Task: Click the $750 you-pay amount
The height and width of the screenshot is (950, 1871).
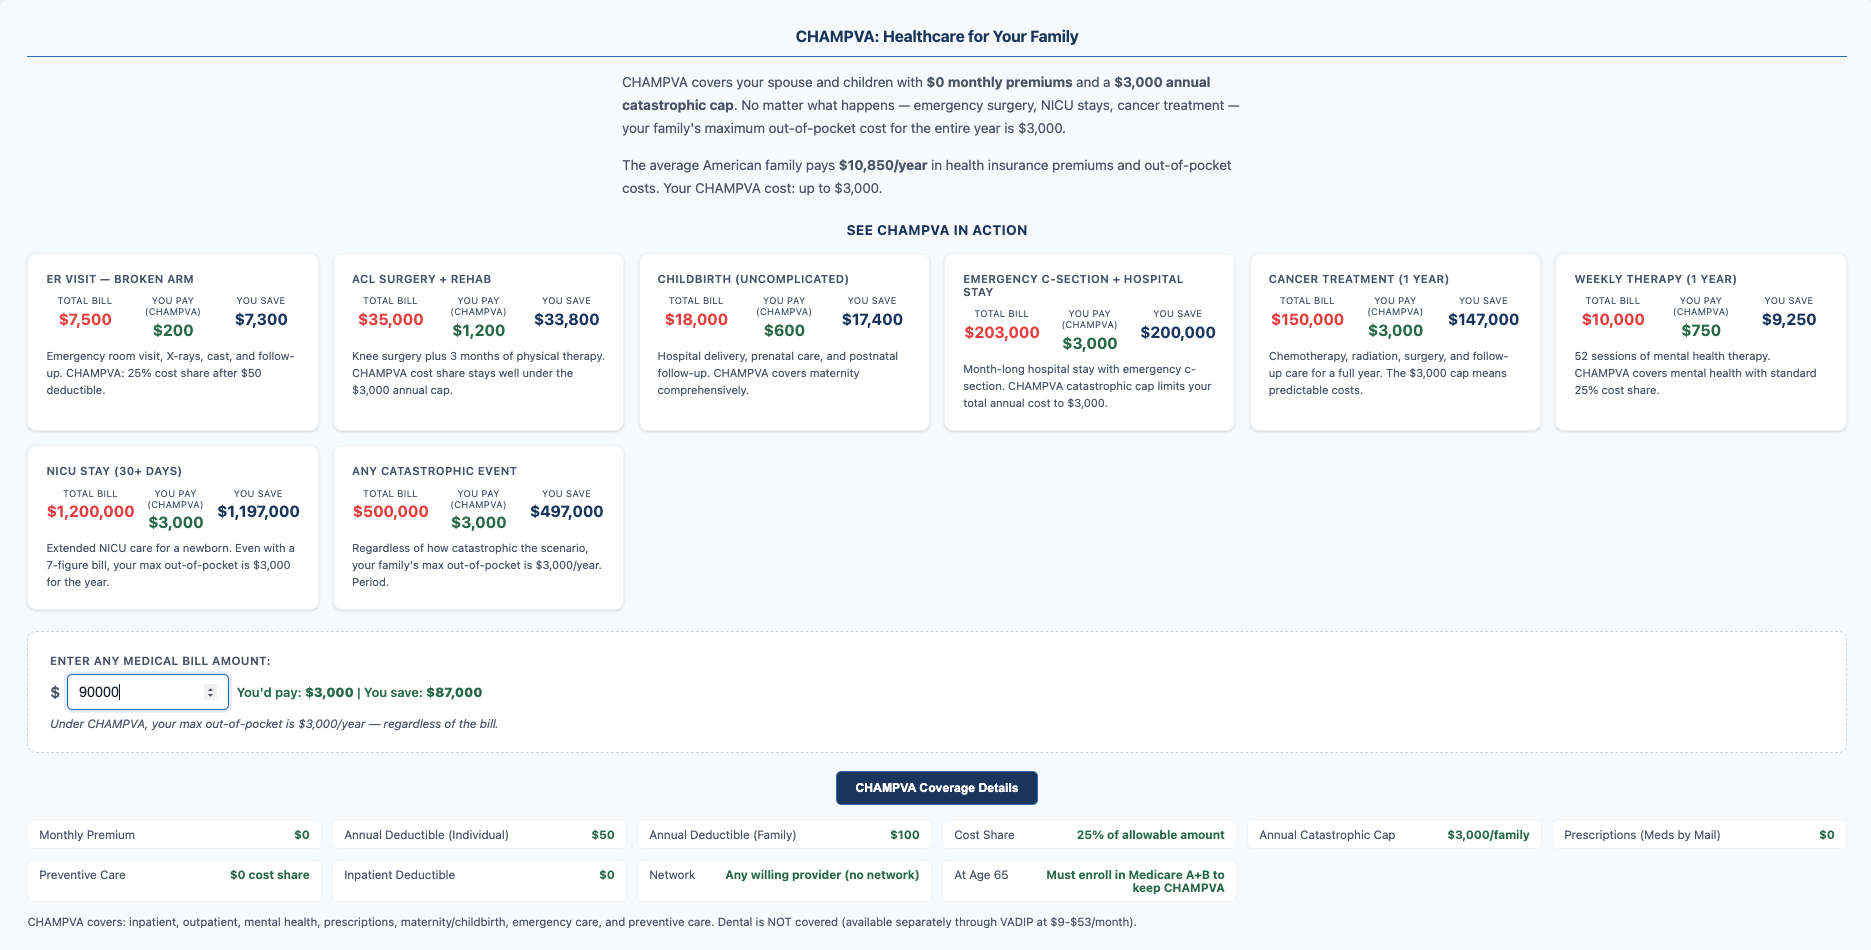Action: tap(1701, 331)
